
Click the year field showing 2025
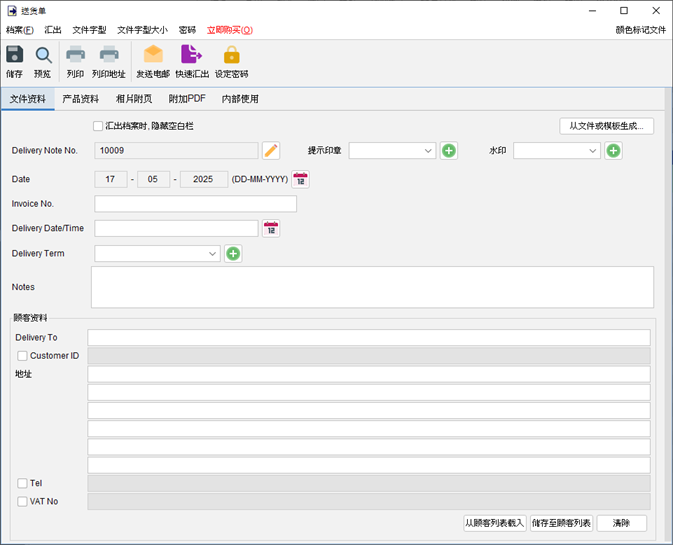pyautogui.click(x=204, y=179)
